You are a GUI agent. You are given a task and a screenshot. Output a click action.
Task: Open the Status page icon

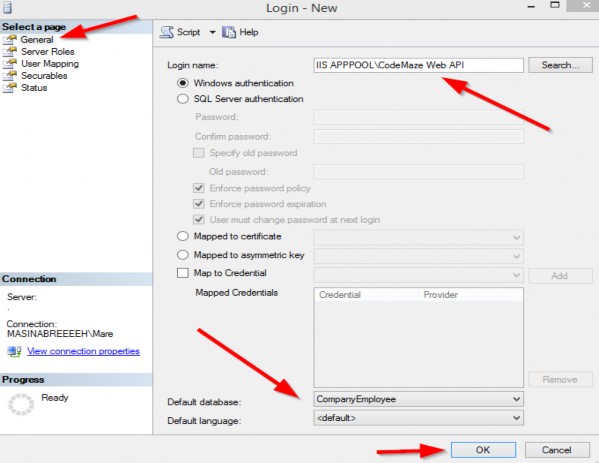click(x=10, y=87)
